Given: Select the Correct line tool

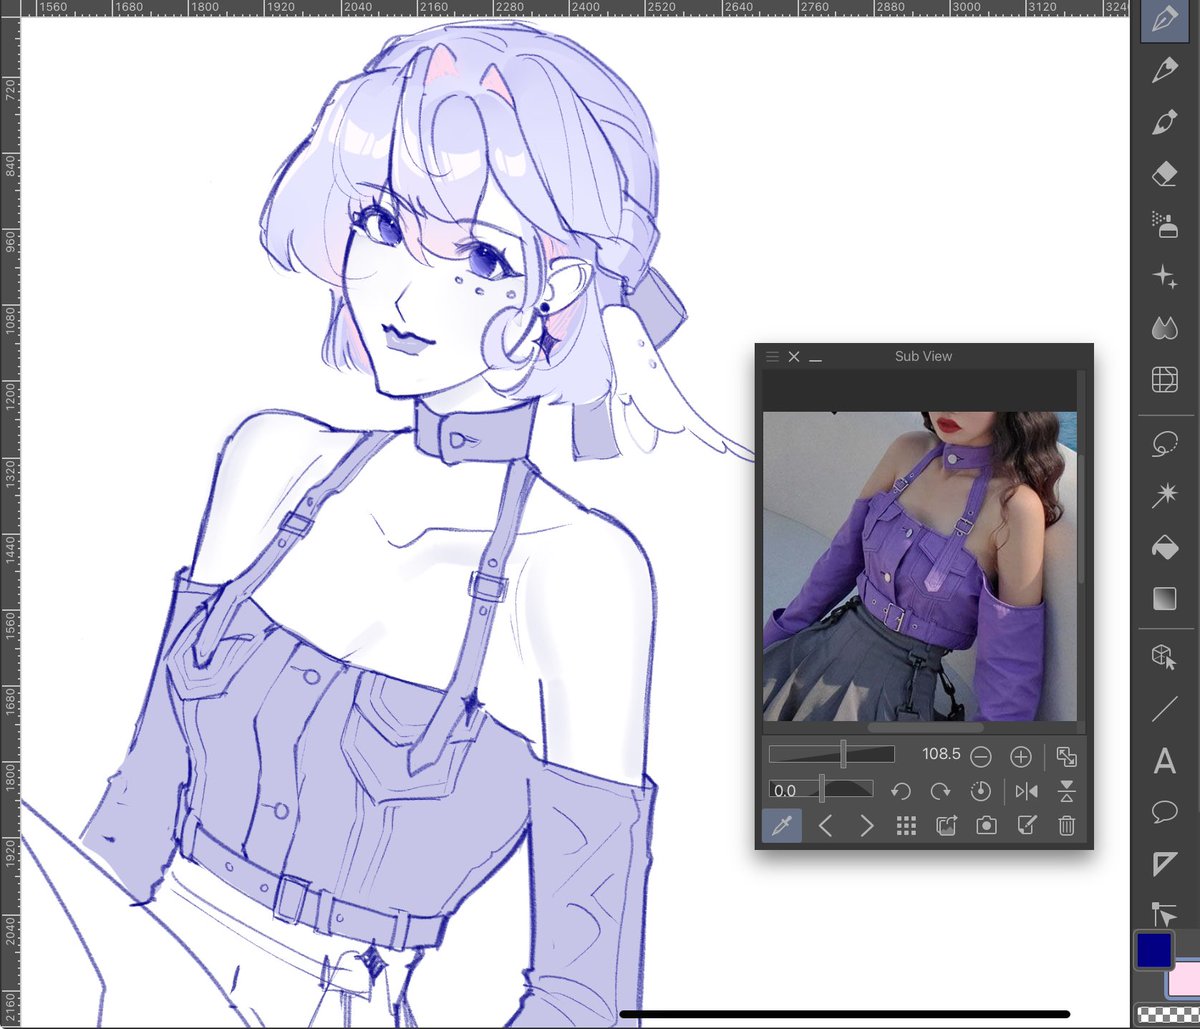Looking at the screenshot, I should point(1165,914).
